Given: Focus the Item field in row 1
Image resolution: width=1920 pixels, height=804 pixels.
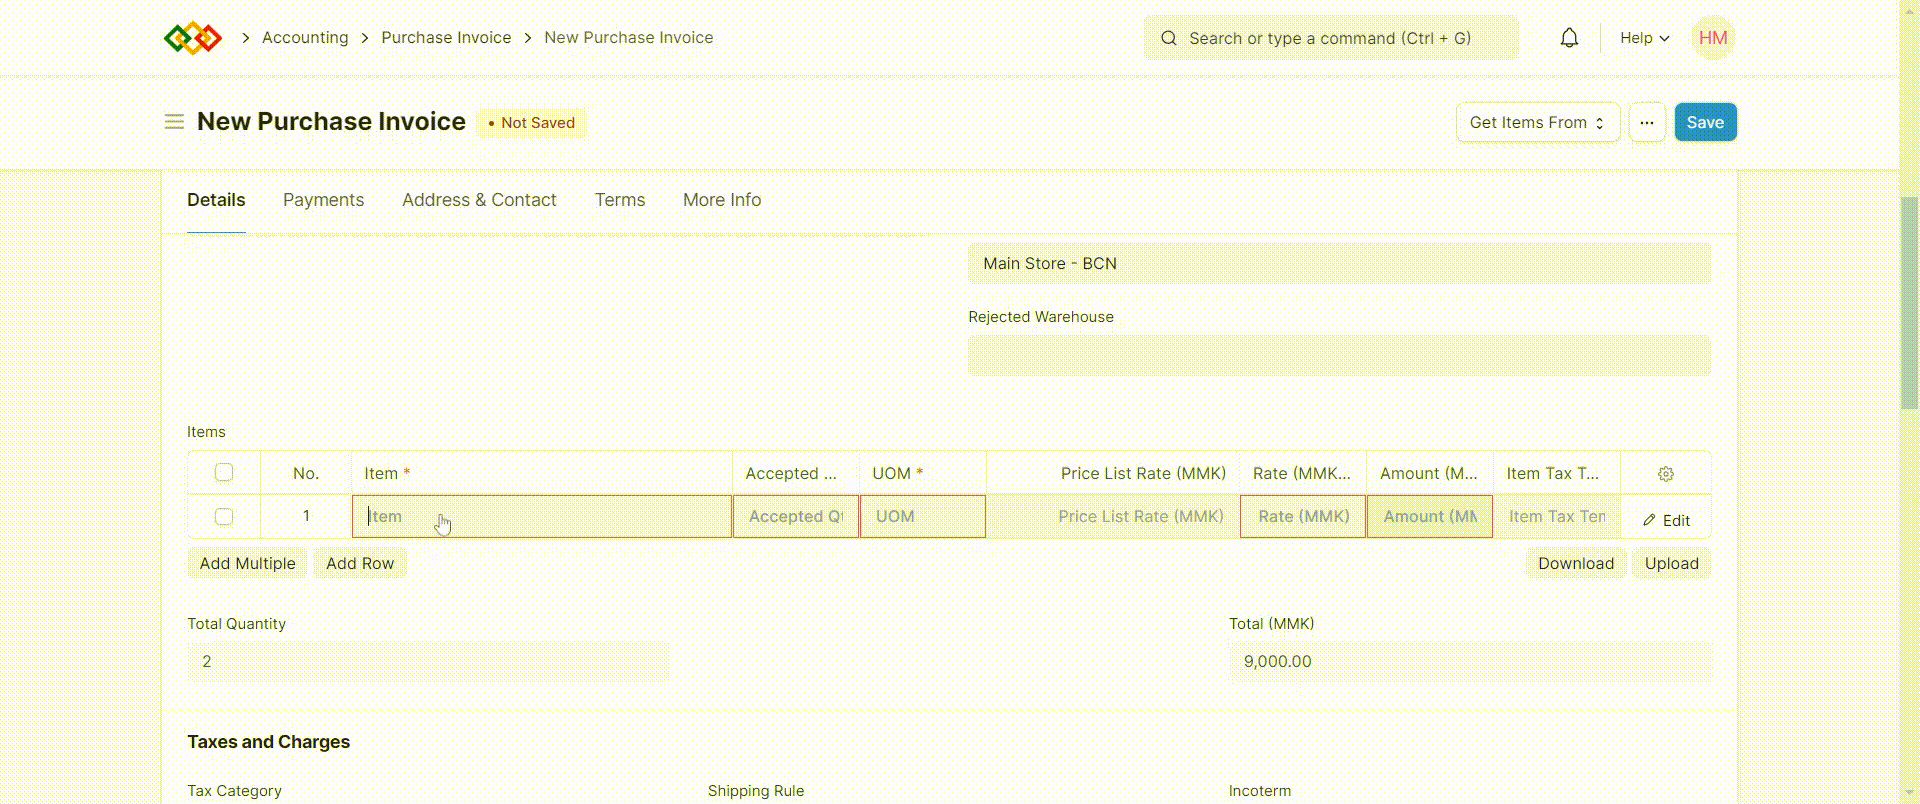Looking at the screenshot, I should [x=542, y=516].
